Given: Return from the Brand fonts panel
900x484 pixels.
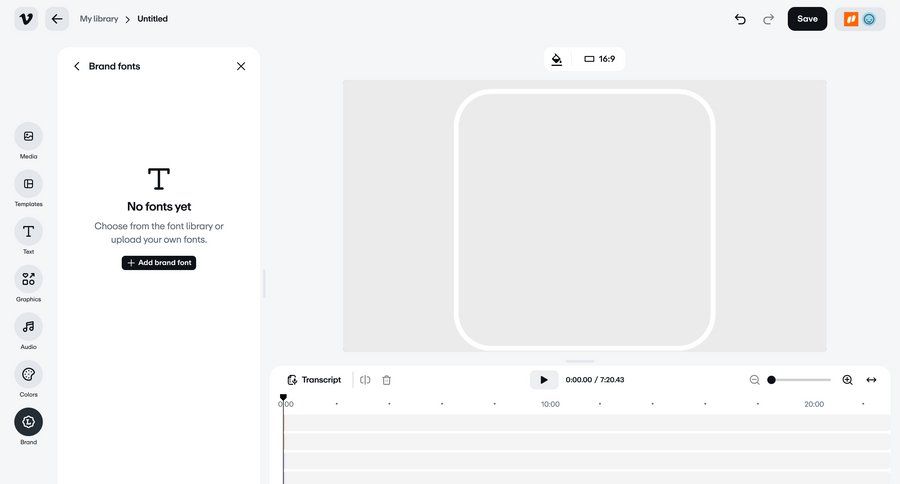Looking at the screenshot, I should (77, 66).
